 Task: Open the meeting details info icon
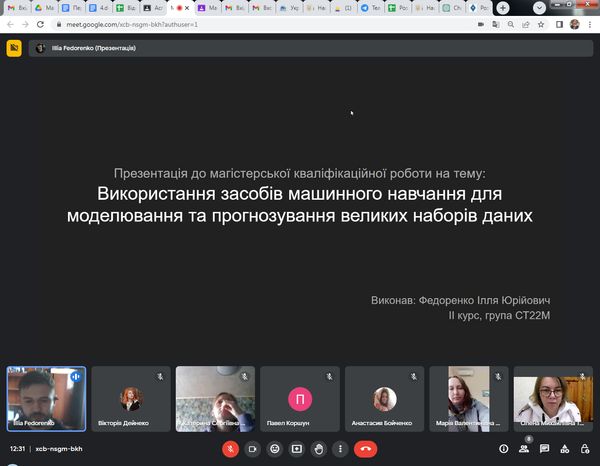503,449
